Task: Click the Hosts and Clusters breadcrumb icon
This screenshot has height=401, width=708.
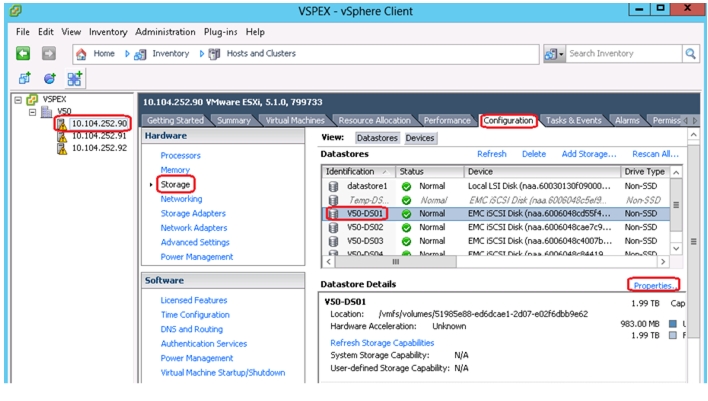Action: pos(214,54)
